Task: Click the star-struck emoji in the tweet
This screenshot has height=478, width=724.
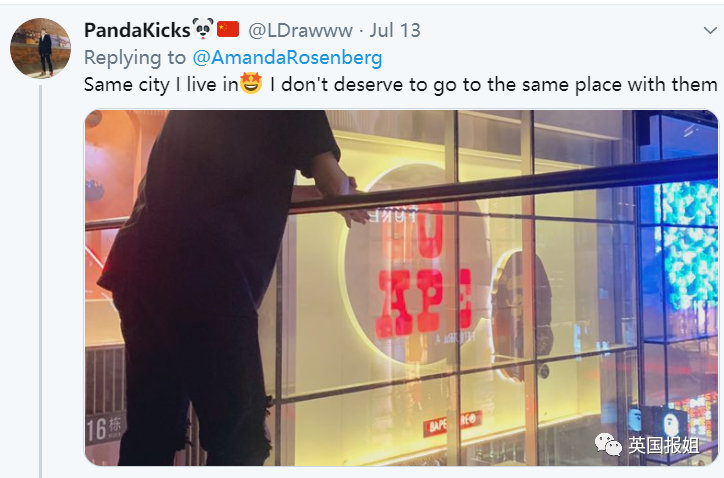Action: click(251, 84)
